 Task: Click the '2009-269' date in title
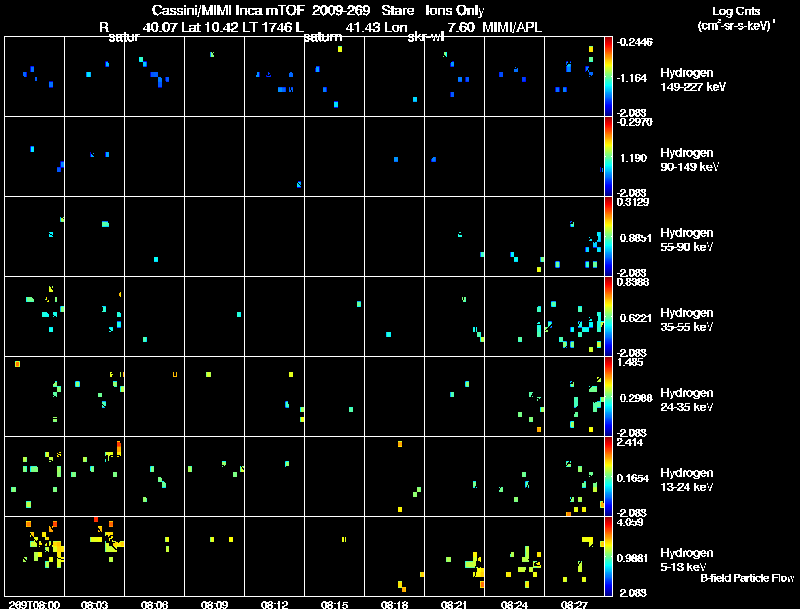[339, 10]
